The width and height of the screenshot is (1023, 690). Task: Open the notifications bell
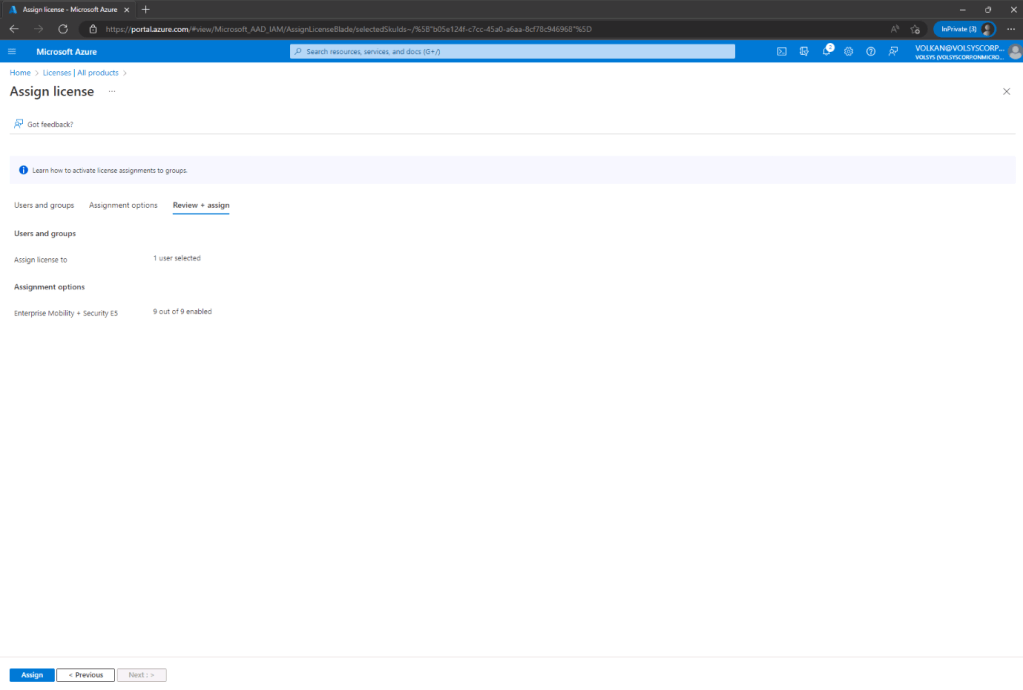pyautogui.click(x=827, y=51)
